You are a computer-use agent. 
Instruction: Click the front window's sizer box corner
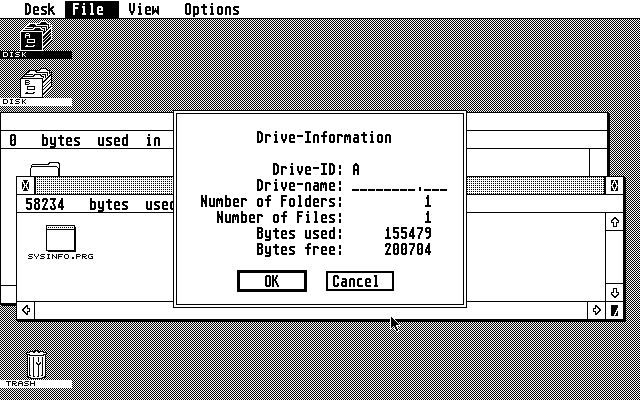(615, 311)
